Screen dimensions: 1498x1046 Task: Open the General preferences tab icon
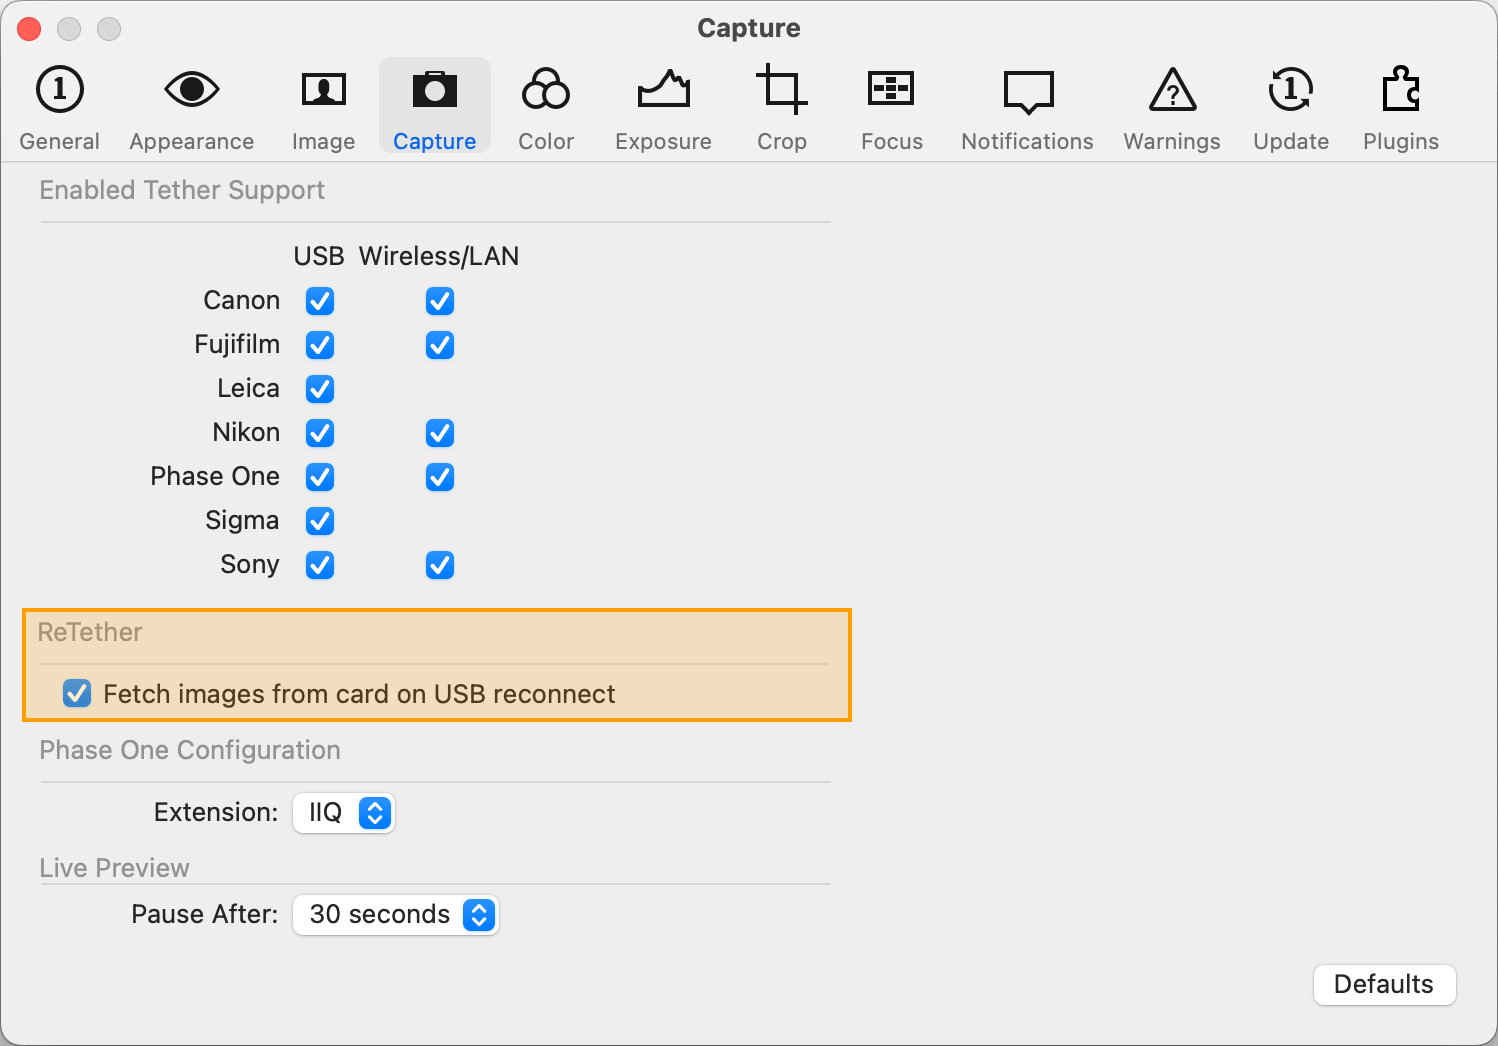60,90
